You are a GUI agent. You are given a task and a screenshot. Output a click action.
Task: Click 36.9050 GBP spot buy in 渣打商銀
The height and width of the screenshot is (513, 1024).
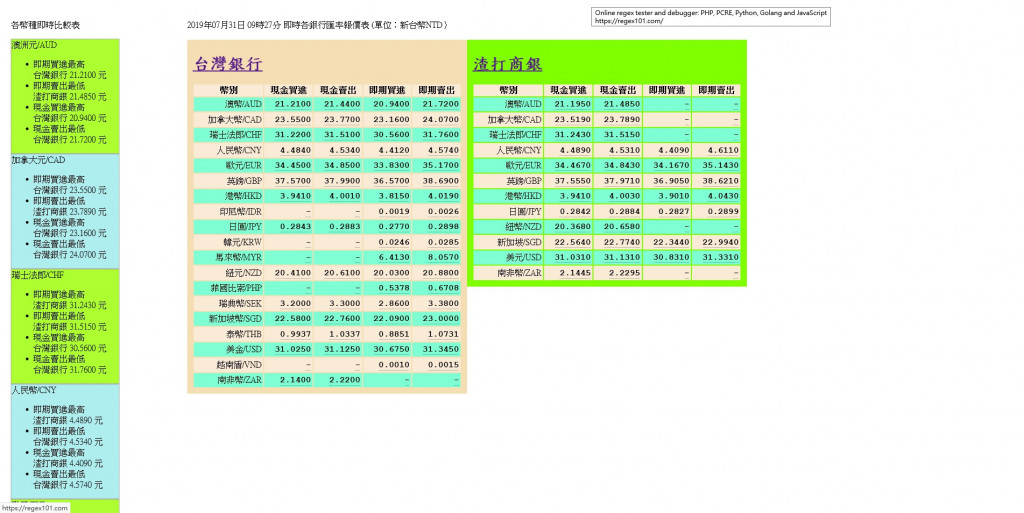pyautogui.click(x=671, y=181)
